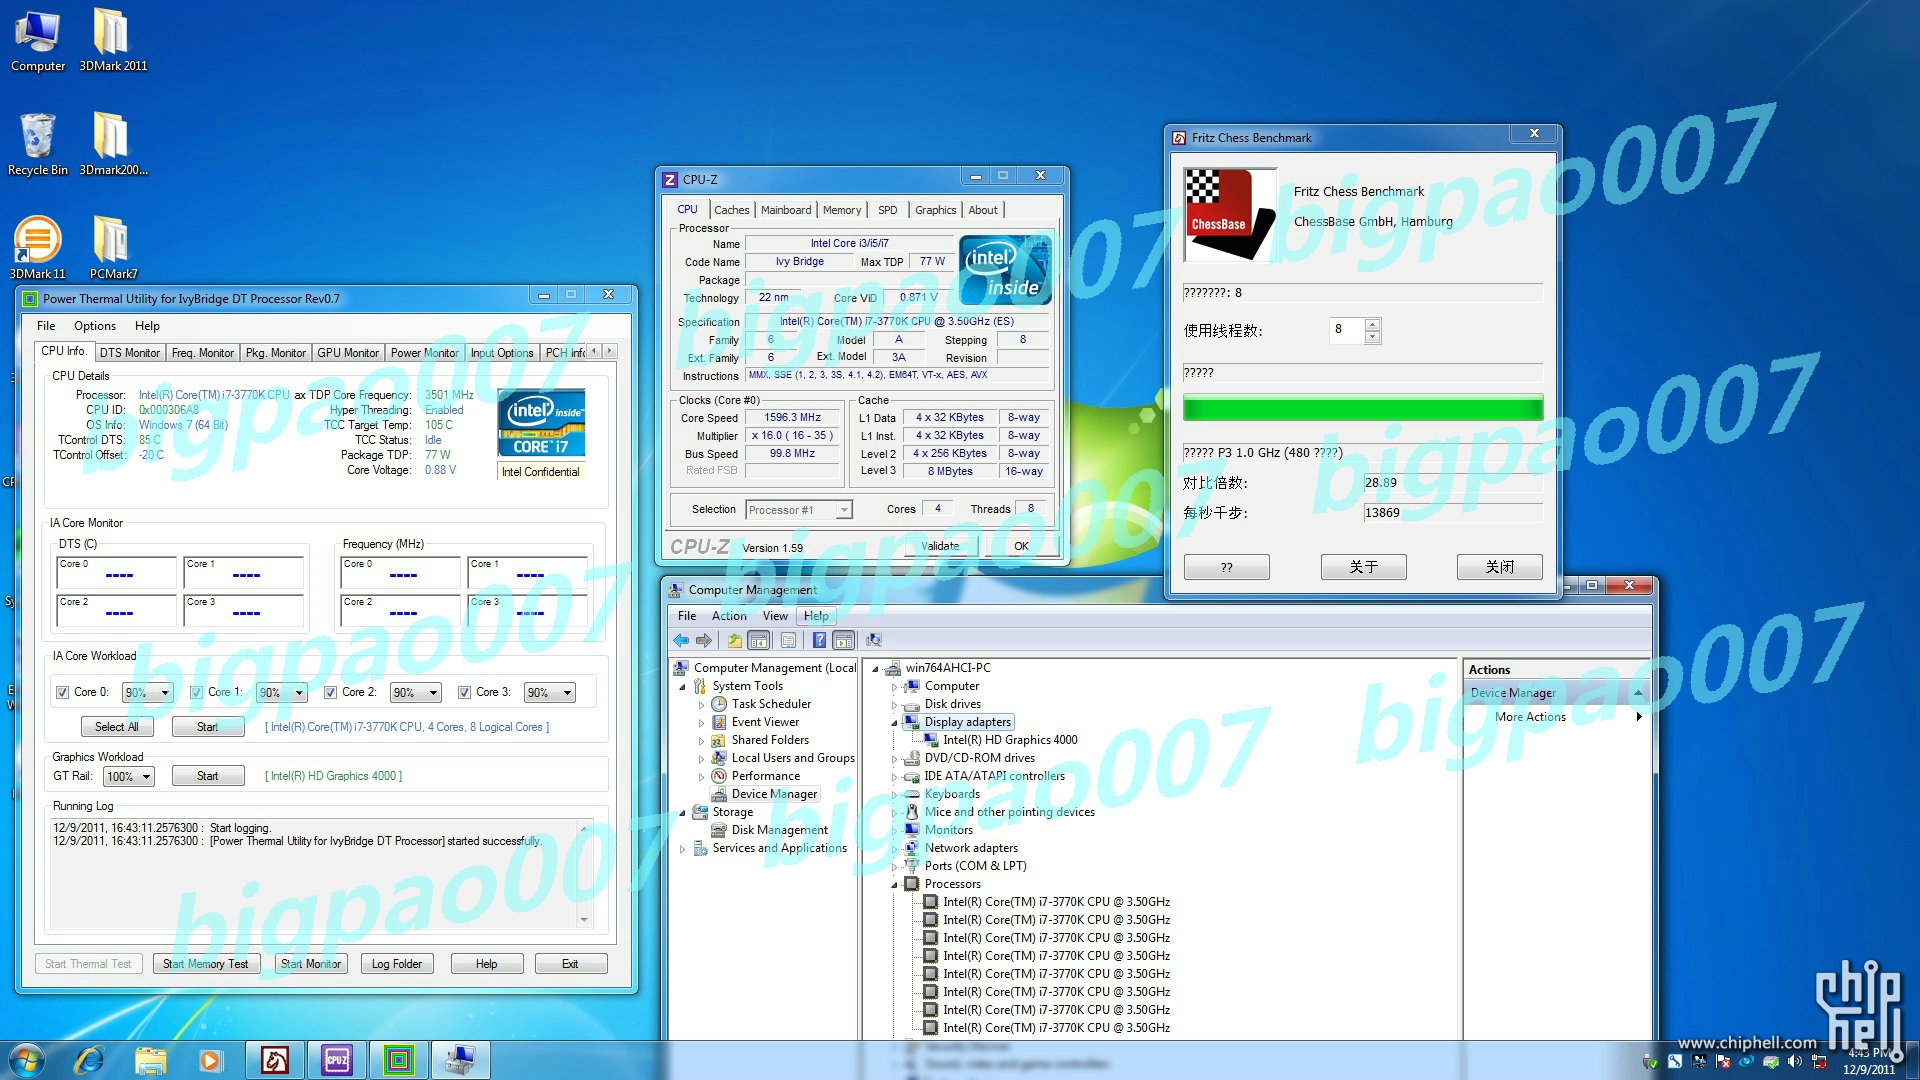Toggle Core 1 workload checkbox on

[x=195, y=691]
